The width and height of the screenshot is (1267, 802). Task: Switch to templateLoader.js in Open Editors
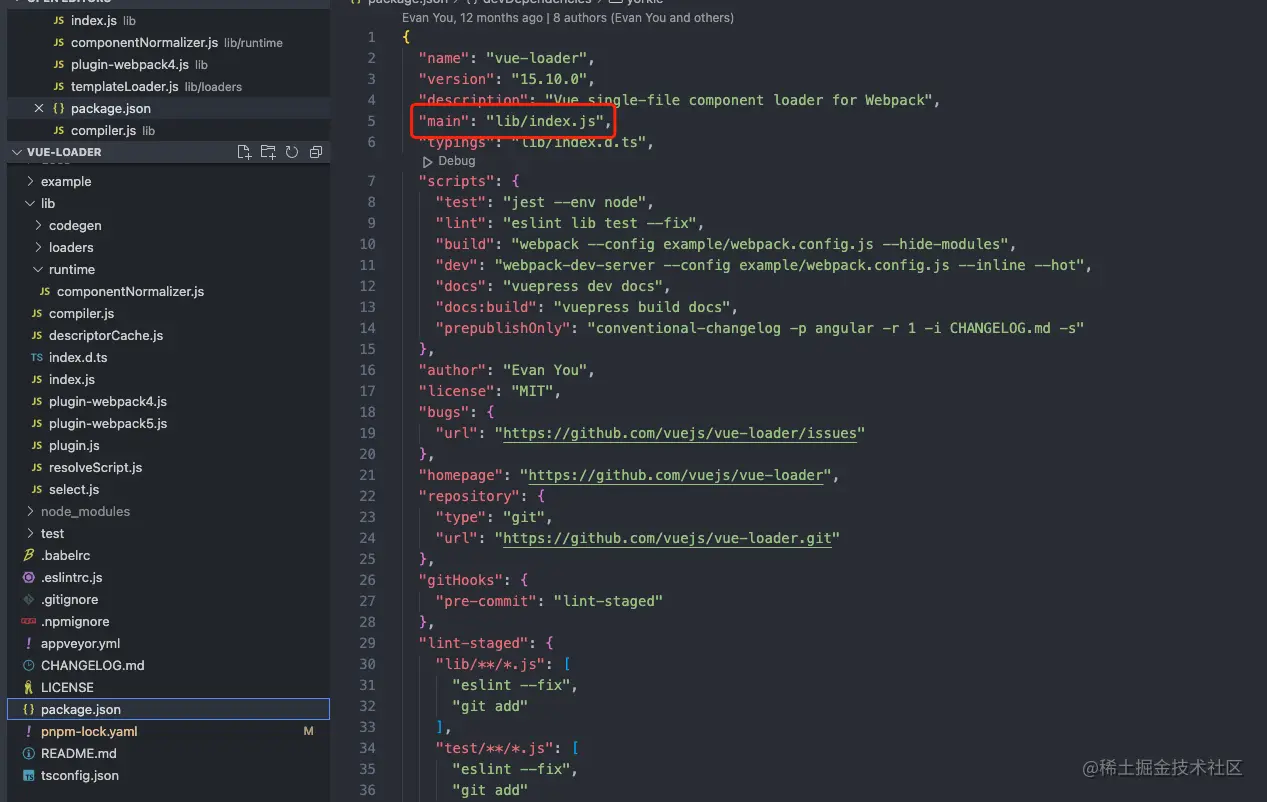(168, 86)
